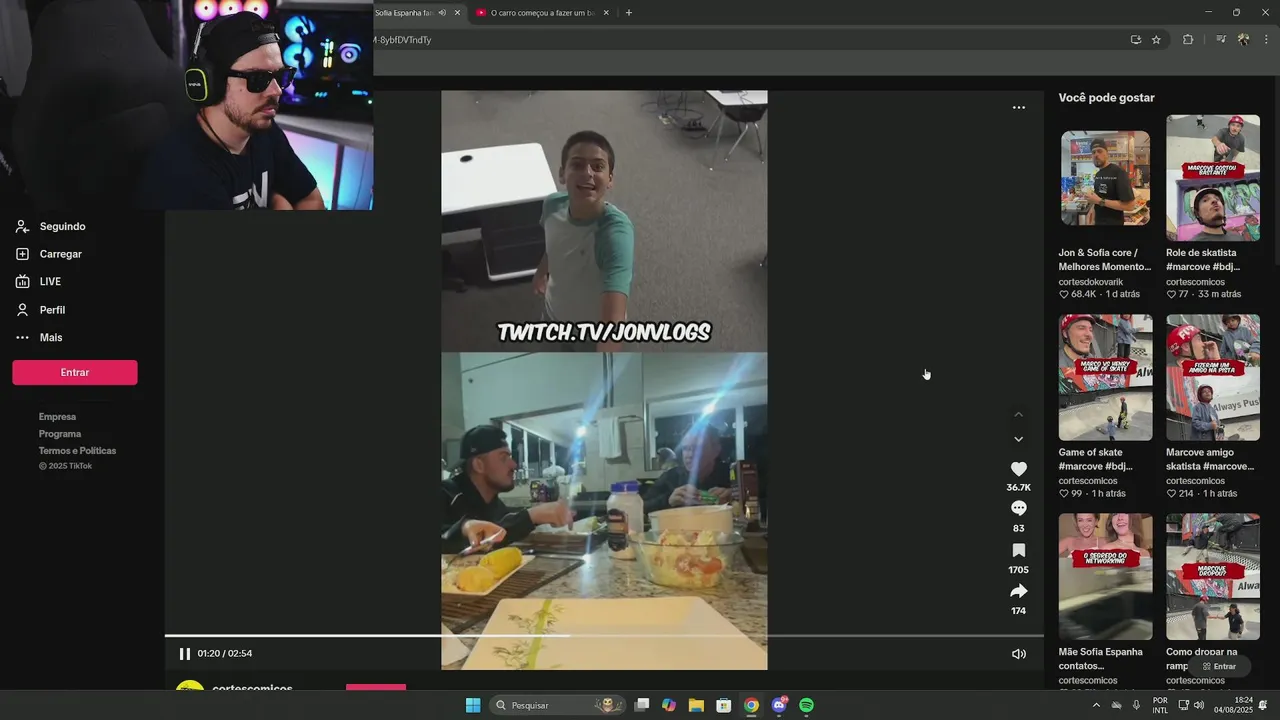1280x720 pixels.
Task: Pause the playing TikTok video
Action: coord(184,654)
